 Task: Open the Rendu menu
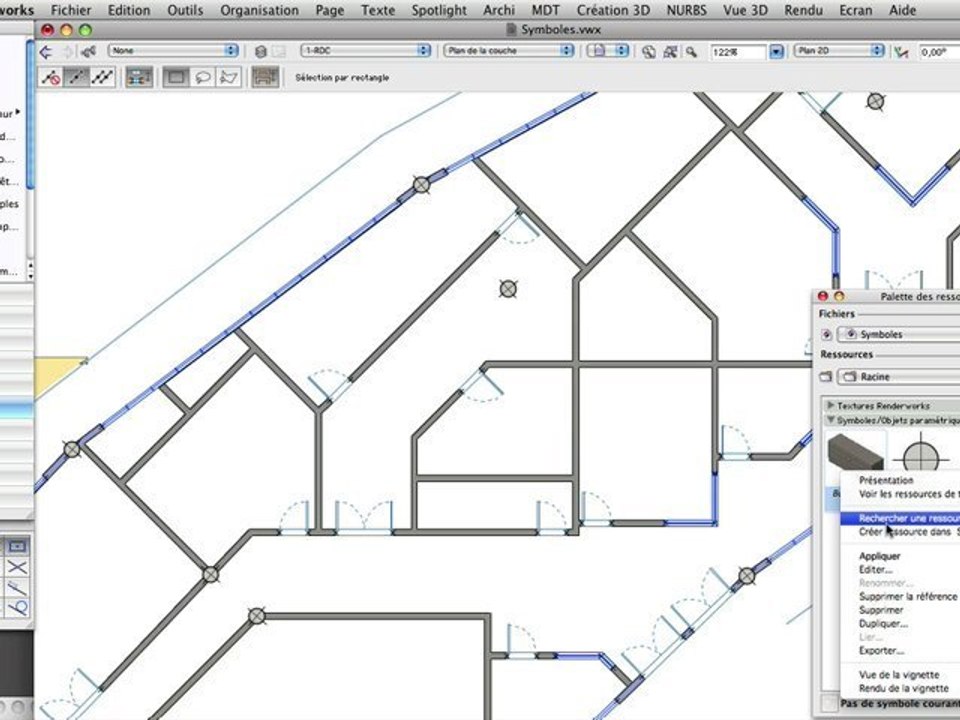tap(803, 10)
